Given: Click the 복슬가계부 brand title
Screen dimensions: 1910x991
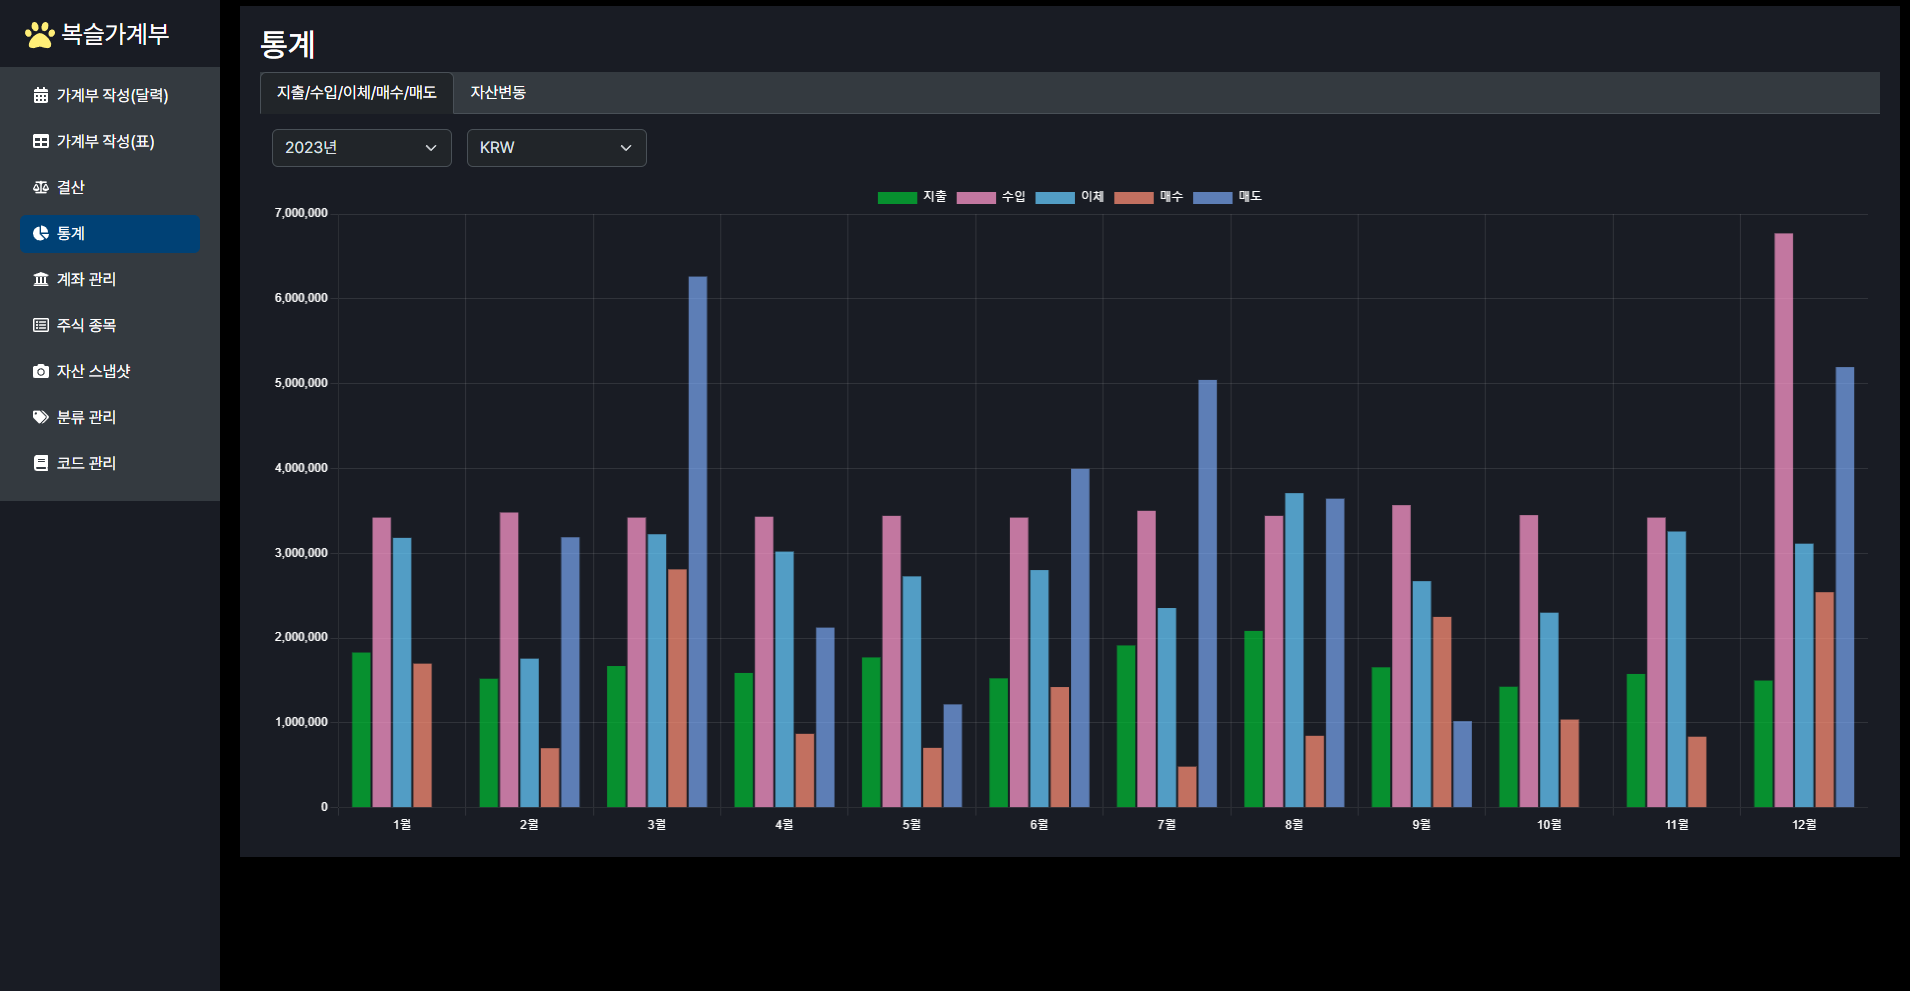Looking at the screenshot, I should pyautogui.click(x=115, y=34).
